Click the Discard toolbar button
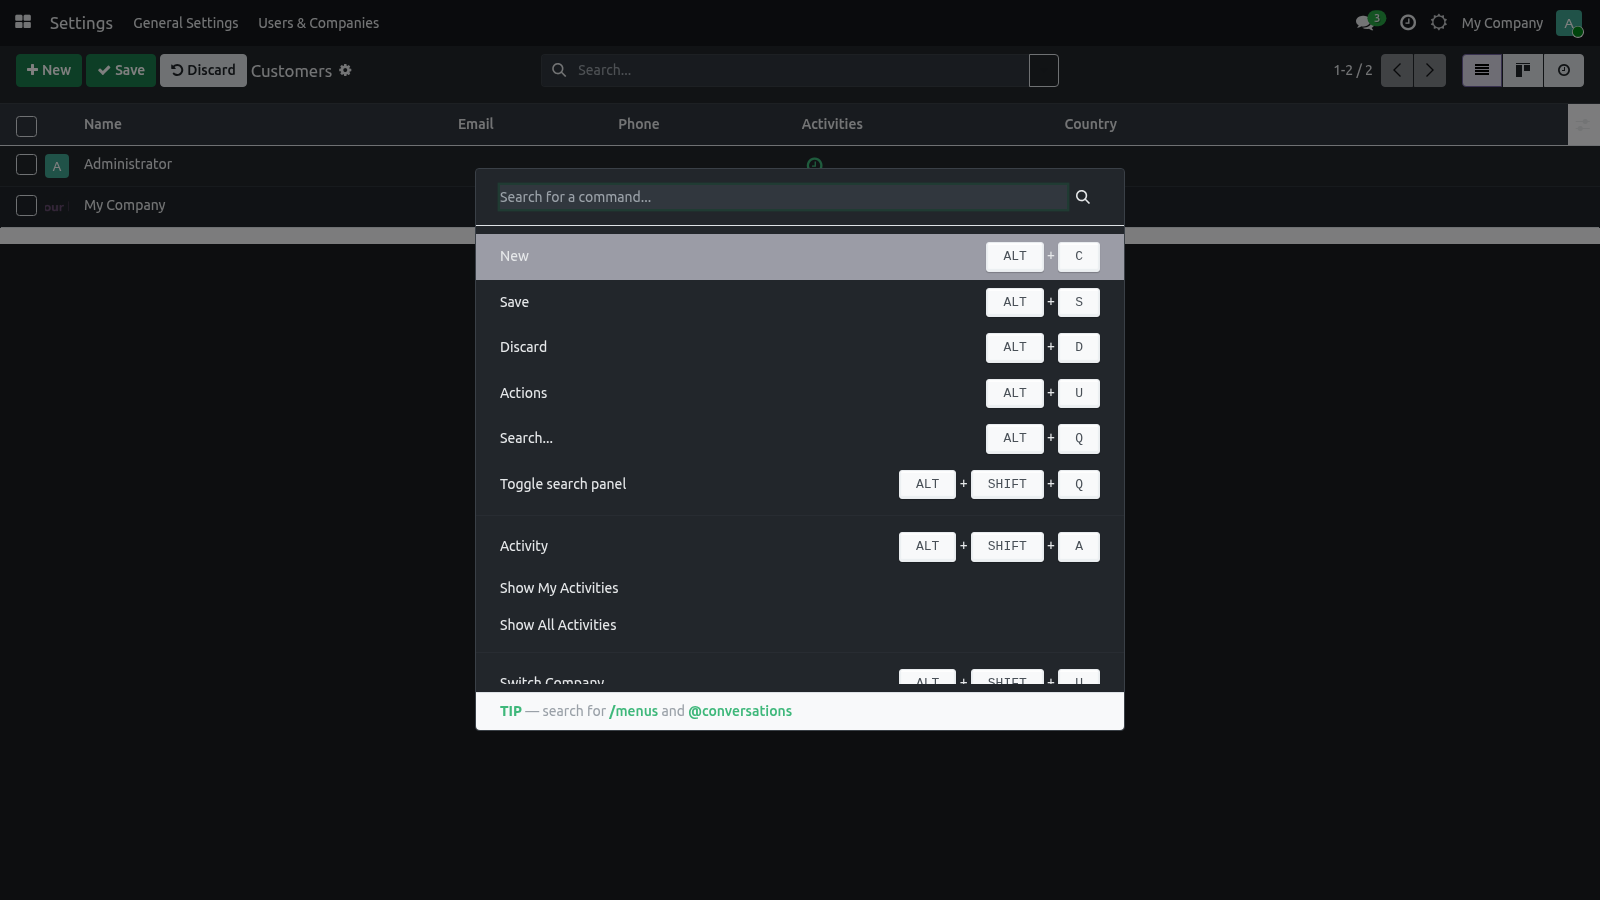The image size is (1600, 900). pyautogui.click(x=203, y=70)
